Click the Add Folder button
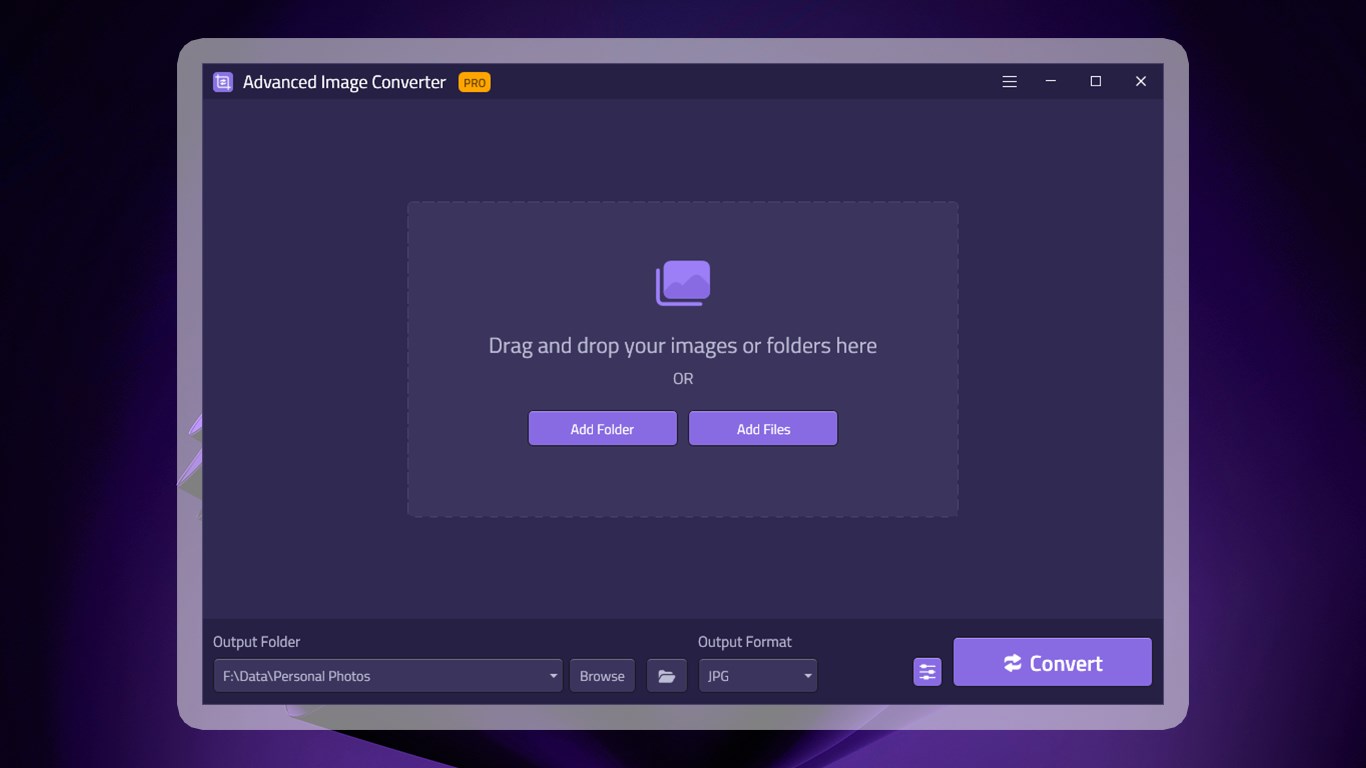 point(603,429)
